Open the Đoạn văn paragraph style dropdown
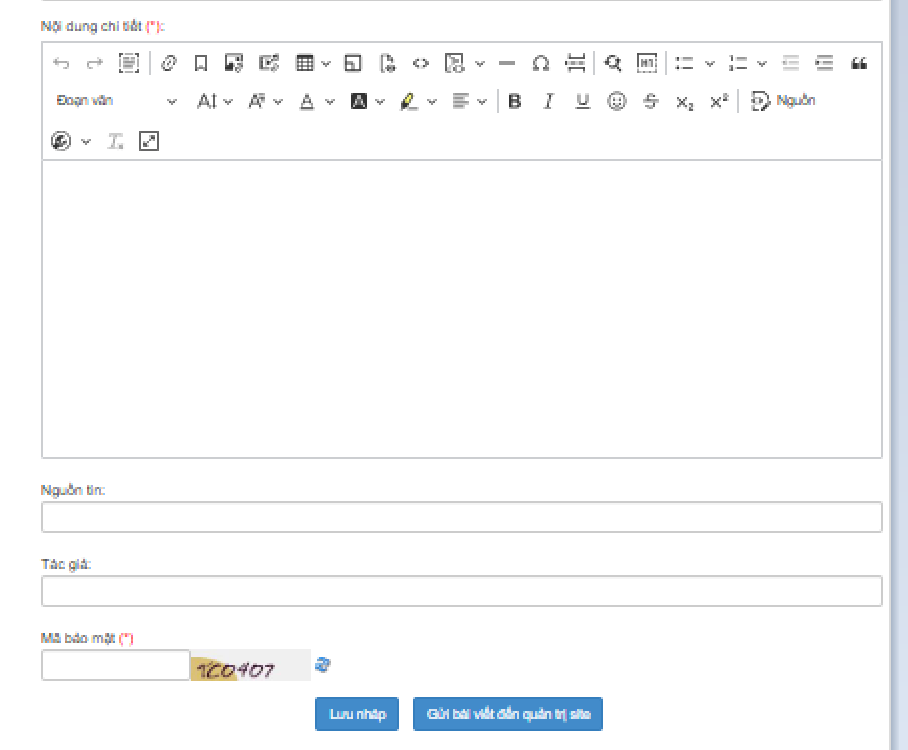 point(115,101)
